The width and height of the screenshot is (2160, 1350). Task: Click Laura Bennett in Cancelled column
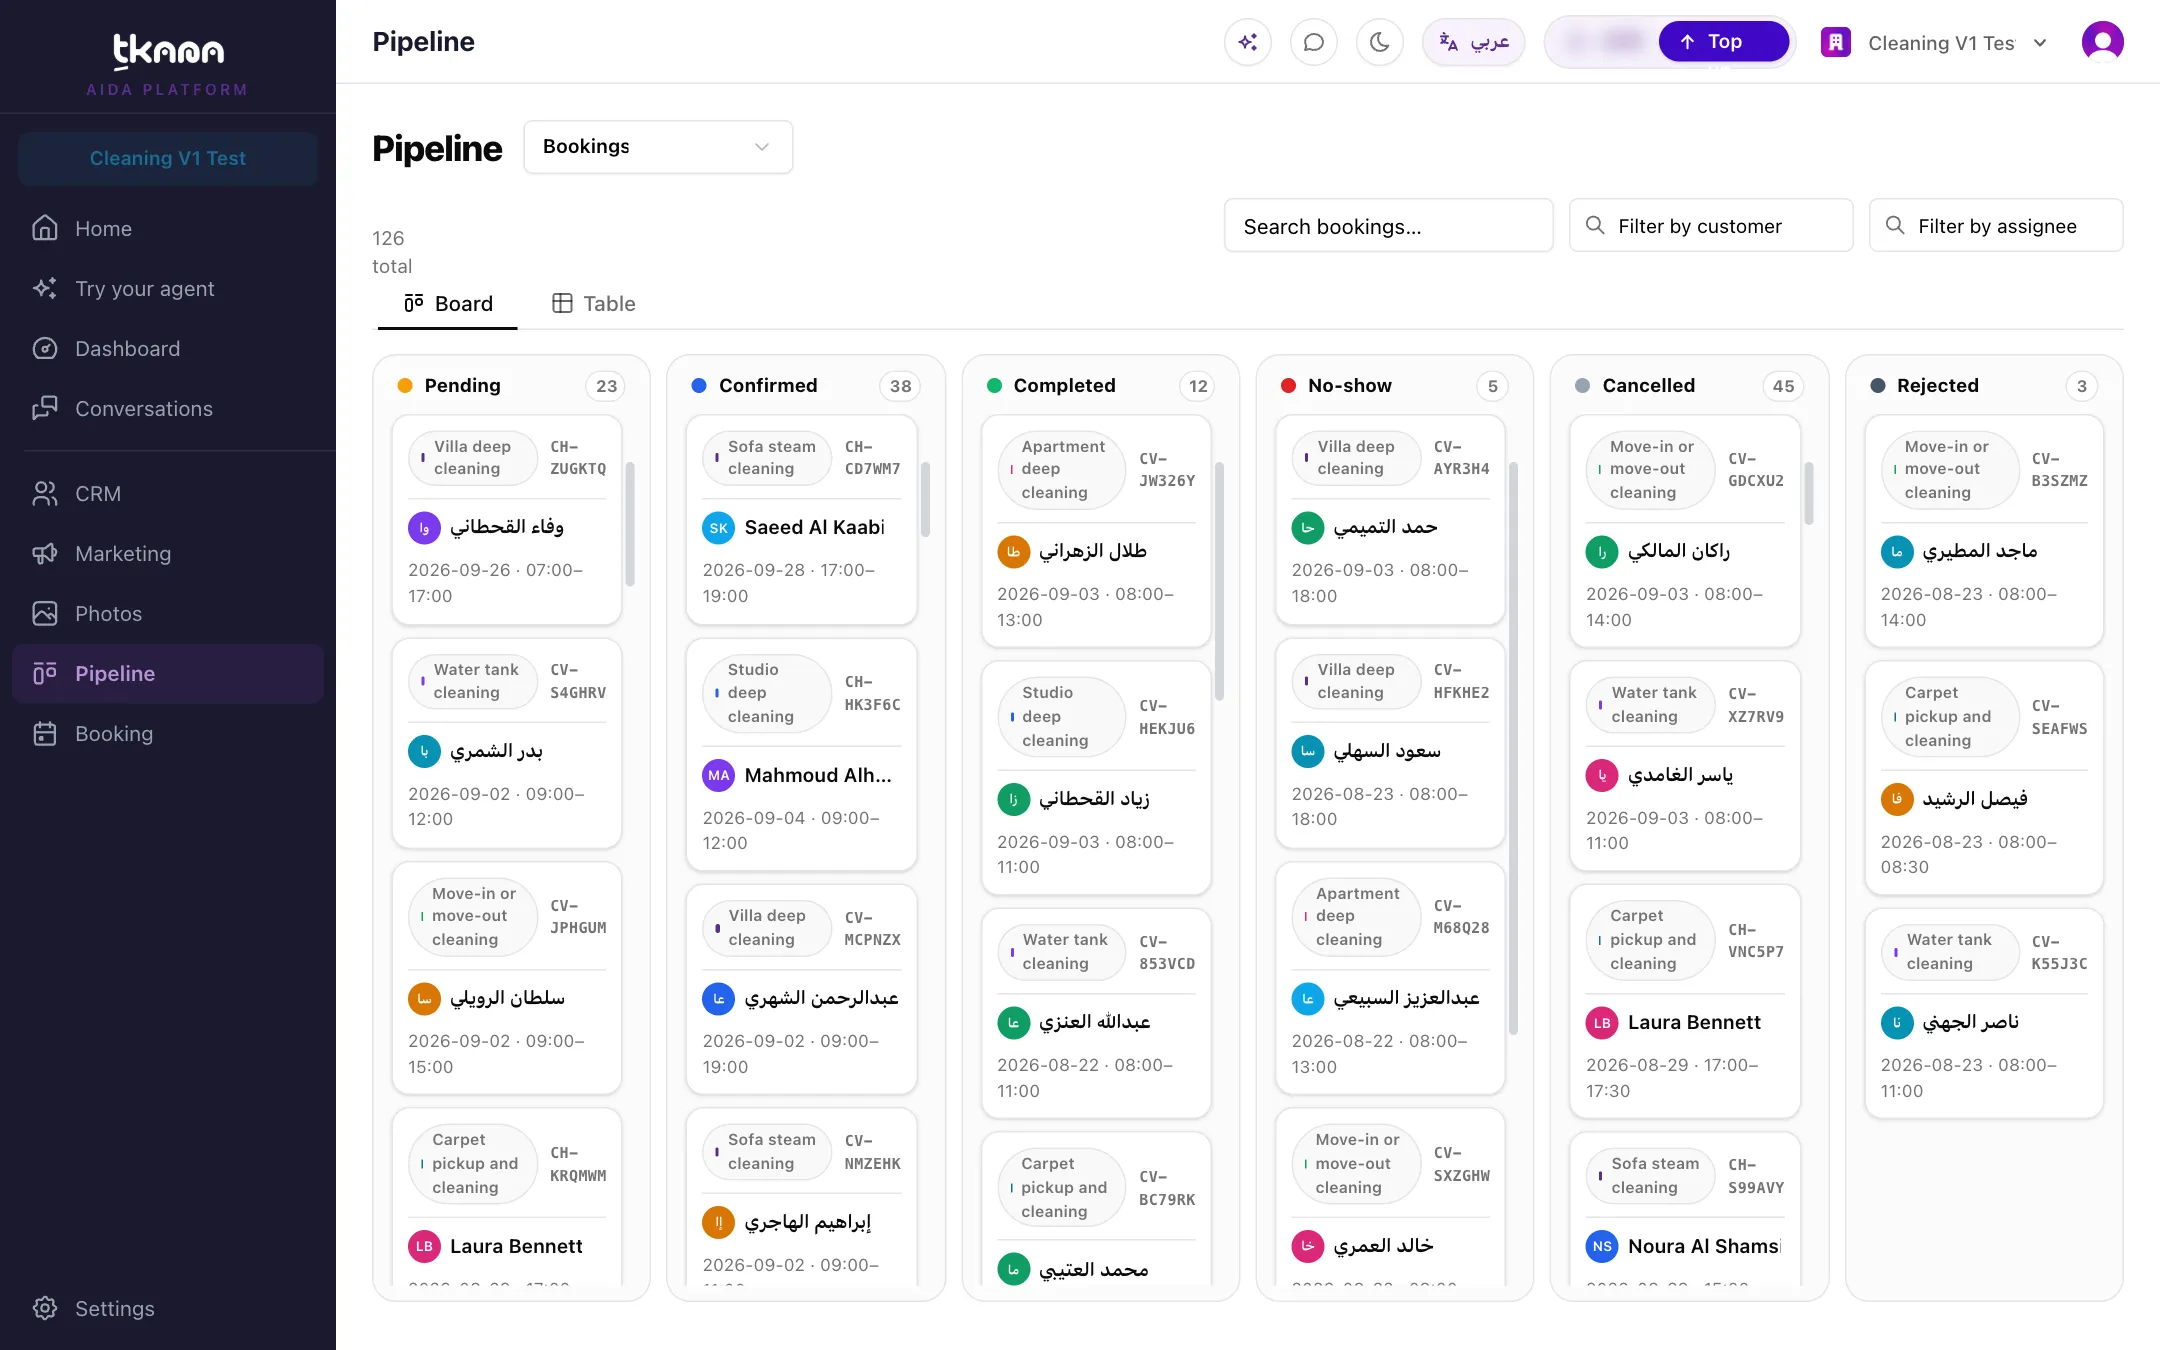pos(1693,1022)
